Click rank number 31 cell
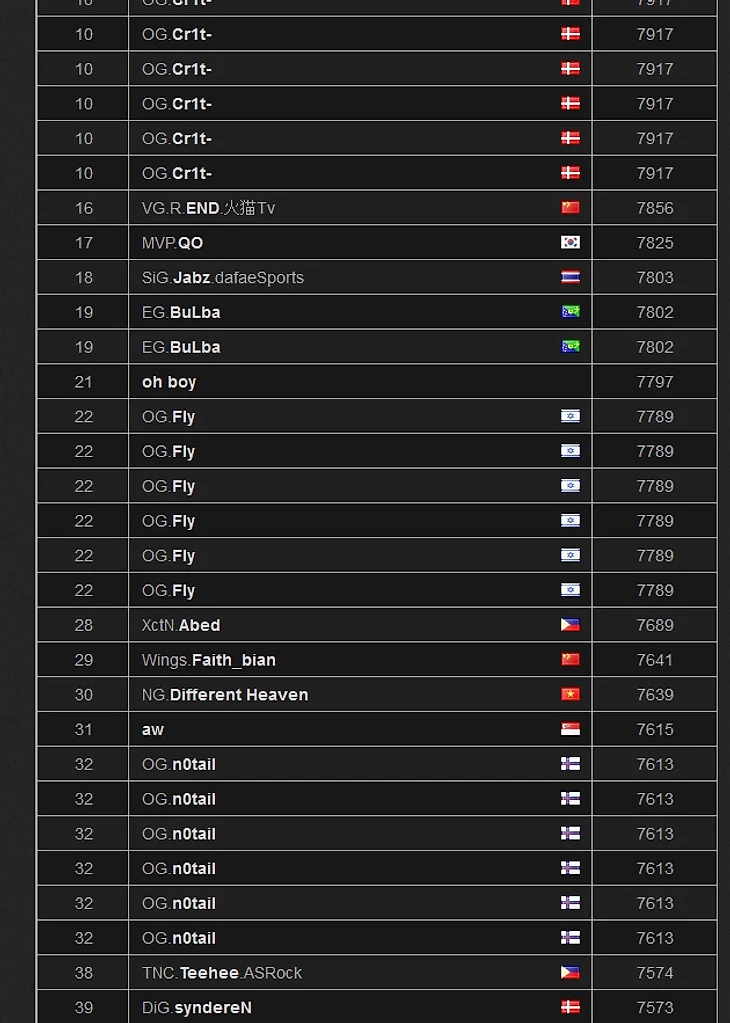730x1023 pixels. (84, 729)
